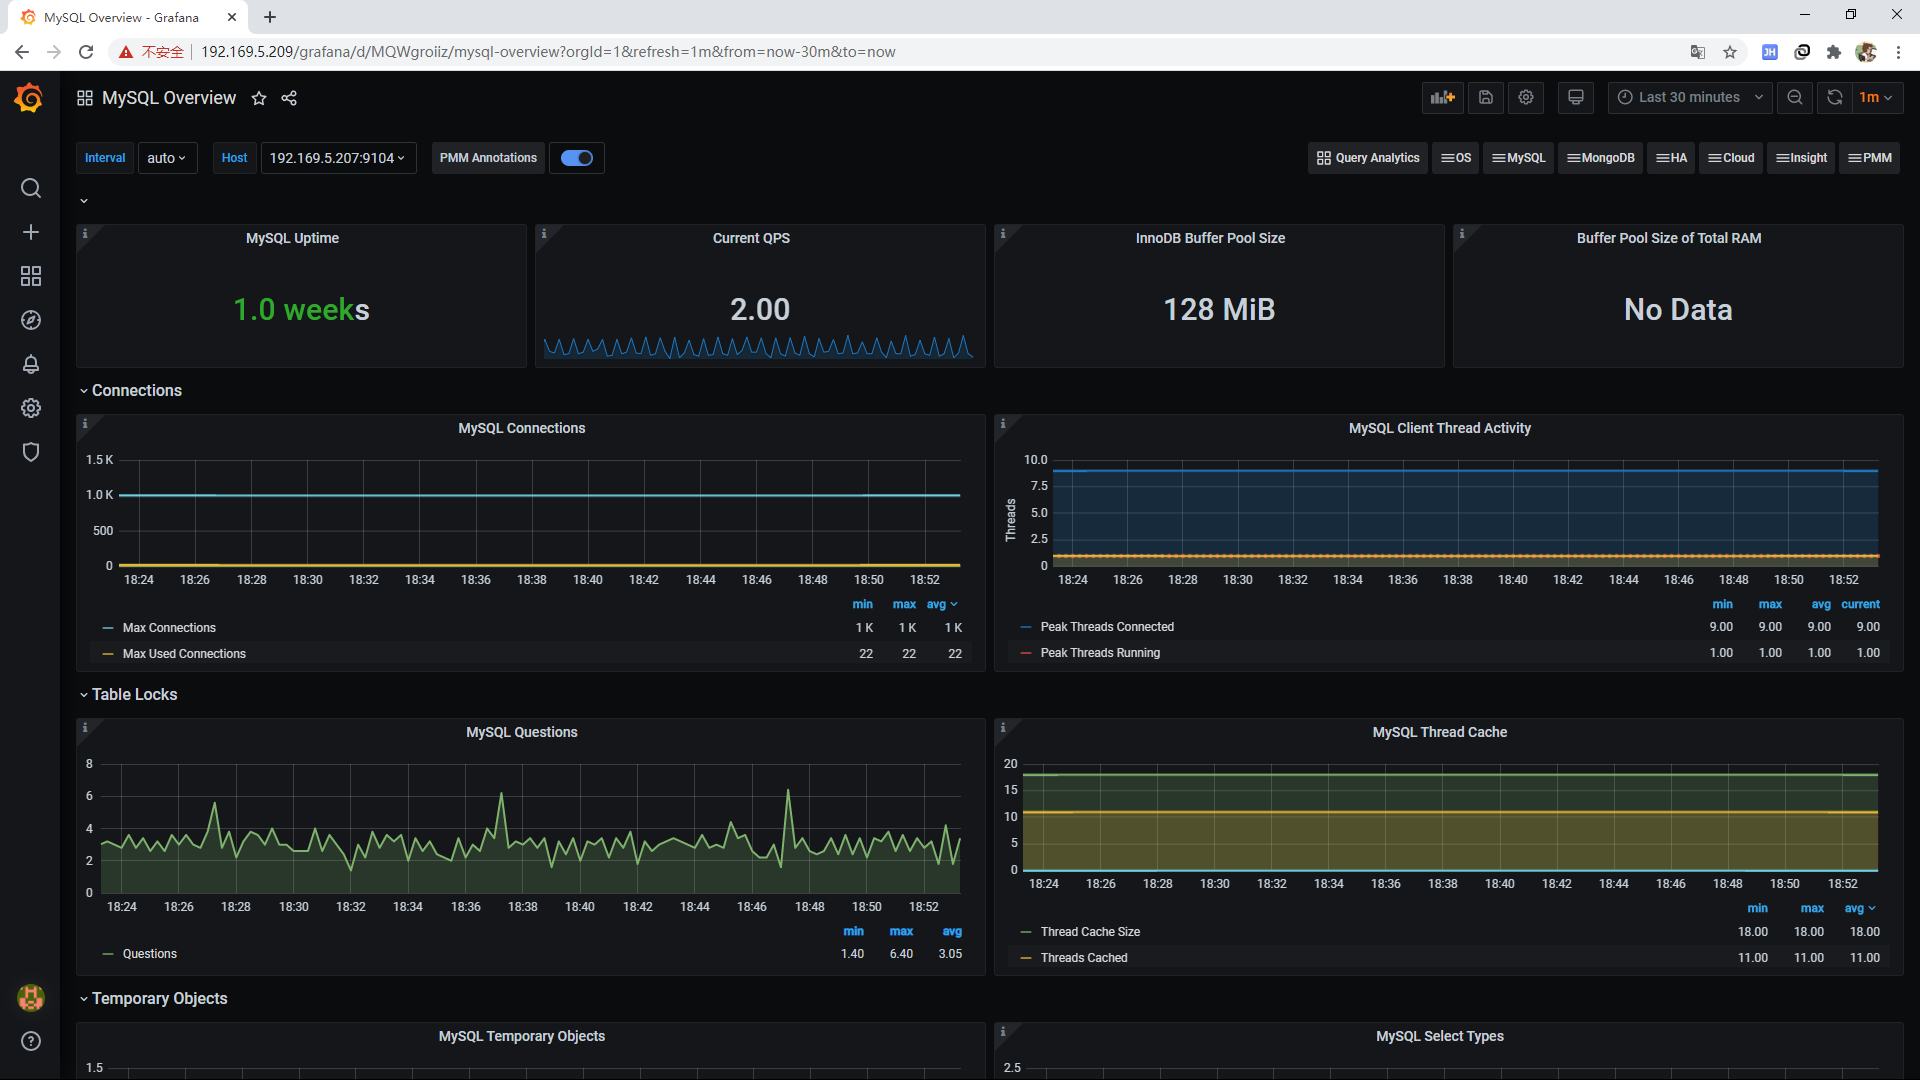
Task: Open the user avatar in sidebar
Action: [x=31, y=997]
